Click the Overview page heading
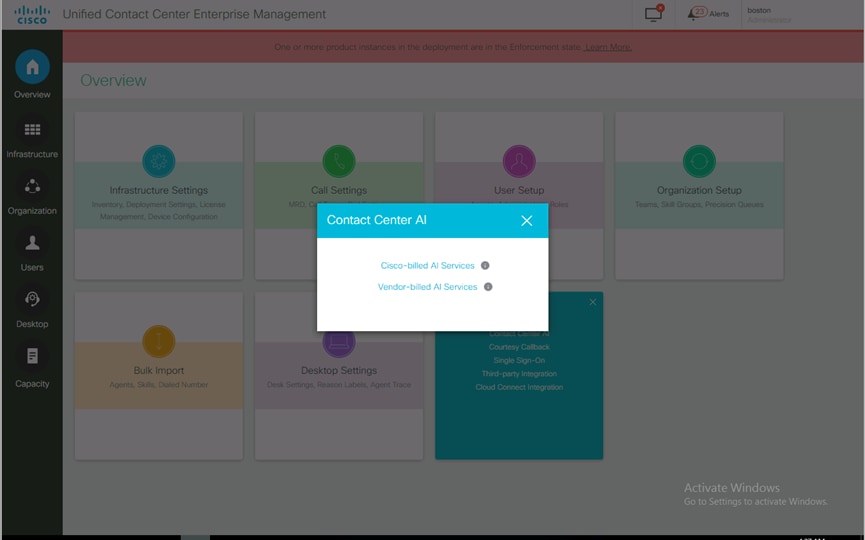This screenshot has height=540, width=865. pyautogui.click(x=114, y=81)
